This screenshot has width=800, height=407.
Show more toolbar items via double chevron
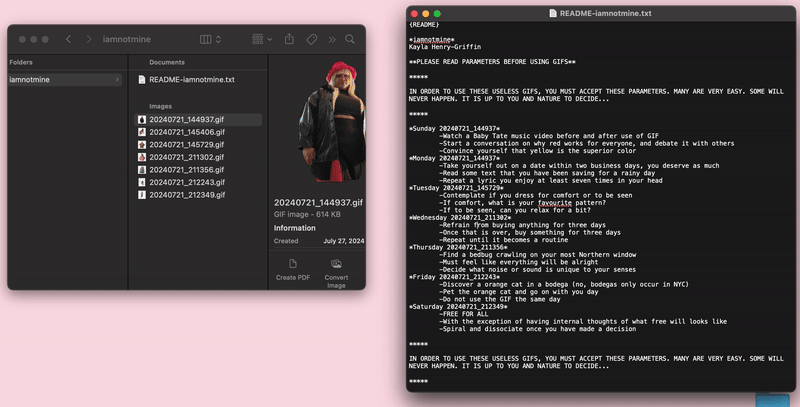(332, 39)
